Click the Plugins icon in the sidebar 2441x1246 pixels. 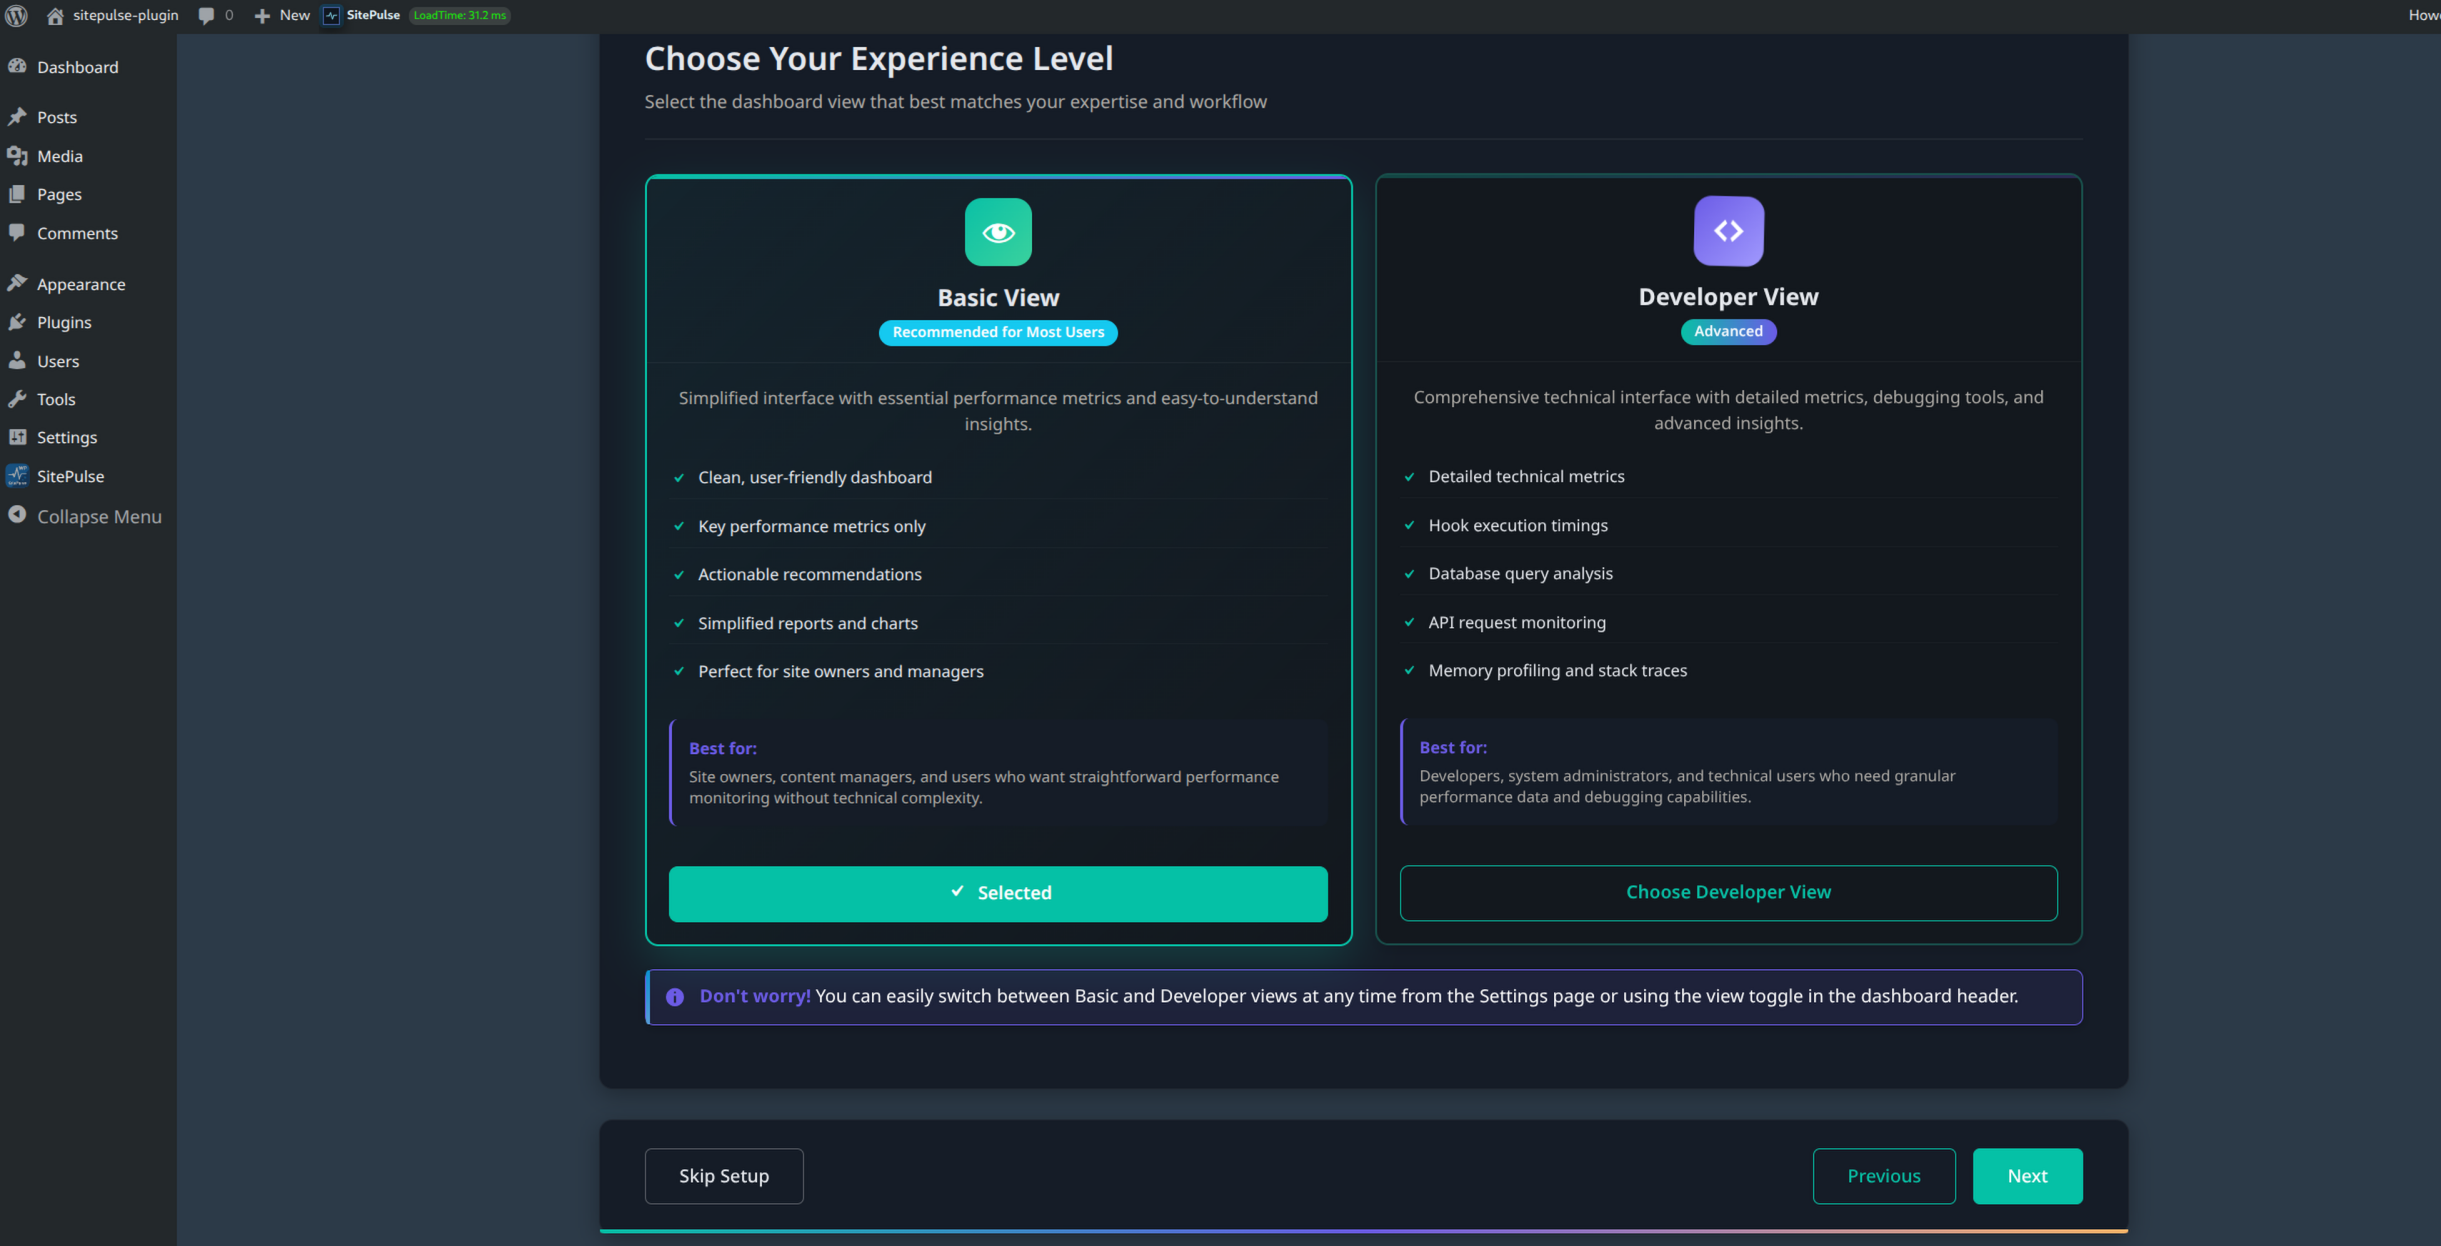[19, 322]
